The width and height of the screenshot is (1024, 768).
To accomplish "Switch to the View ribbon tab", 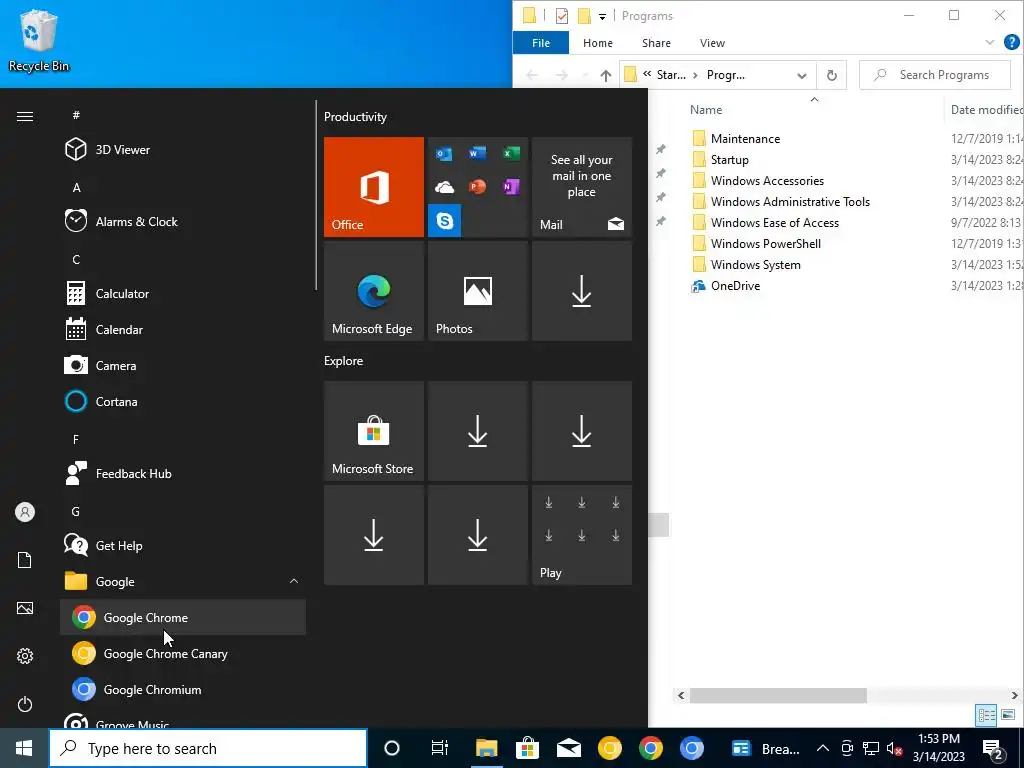I will pos(712,43).
